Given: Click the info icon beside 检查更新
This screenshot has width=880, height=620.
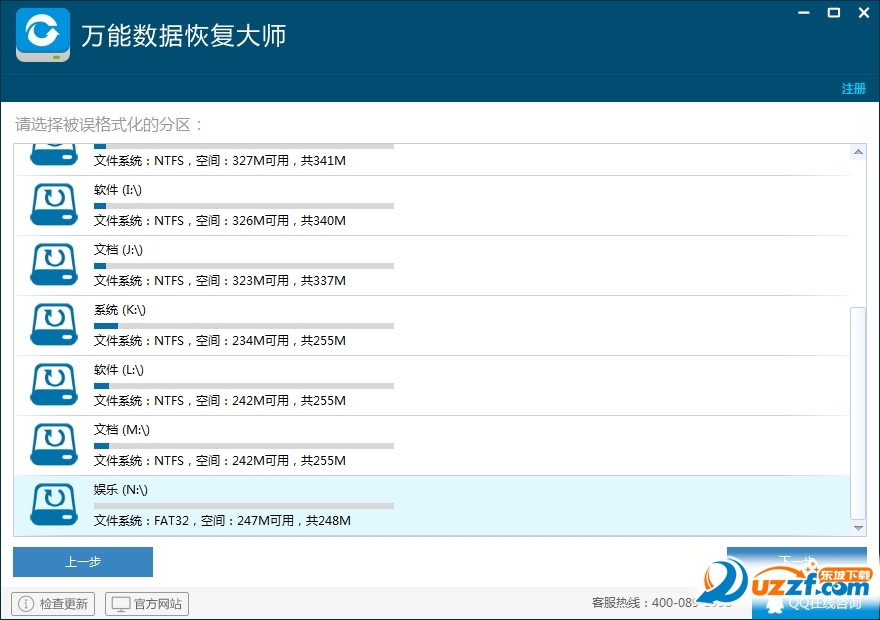Looking at the screenshot, I should point(26,604).
